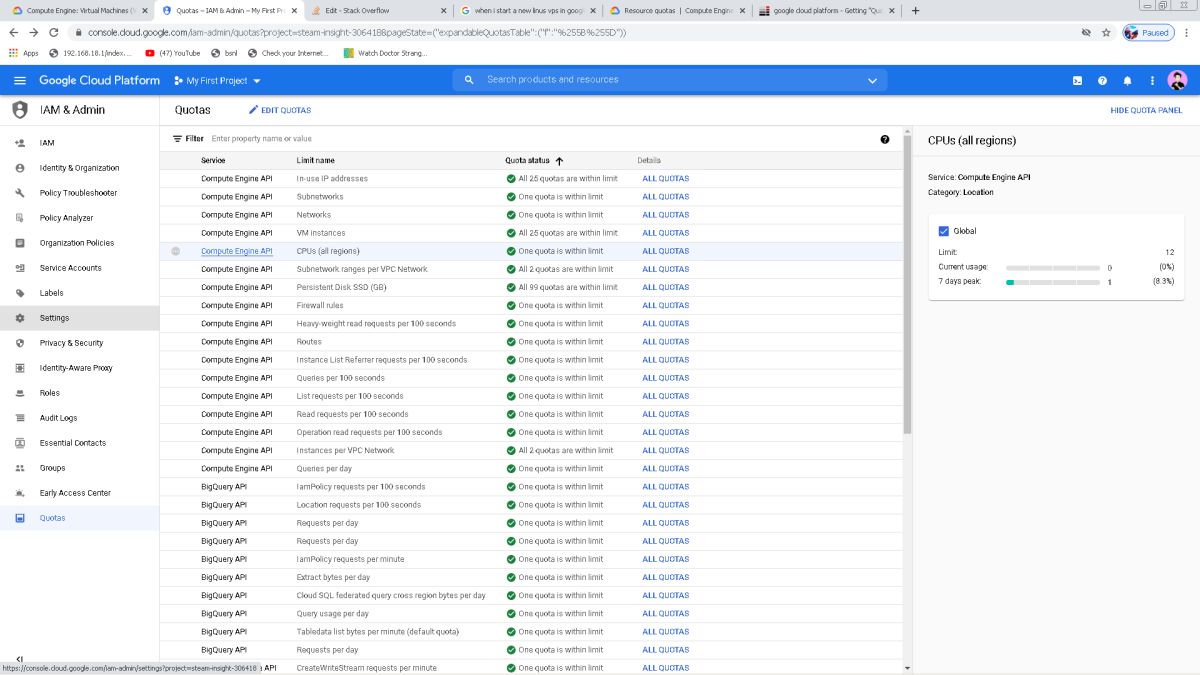Select the CPUs (all regions) row selector
Image resolution: width=1200 pixels, height=675 pixels.
(176, 251)
